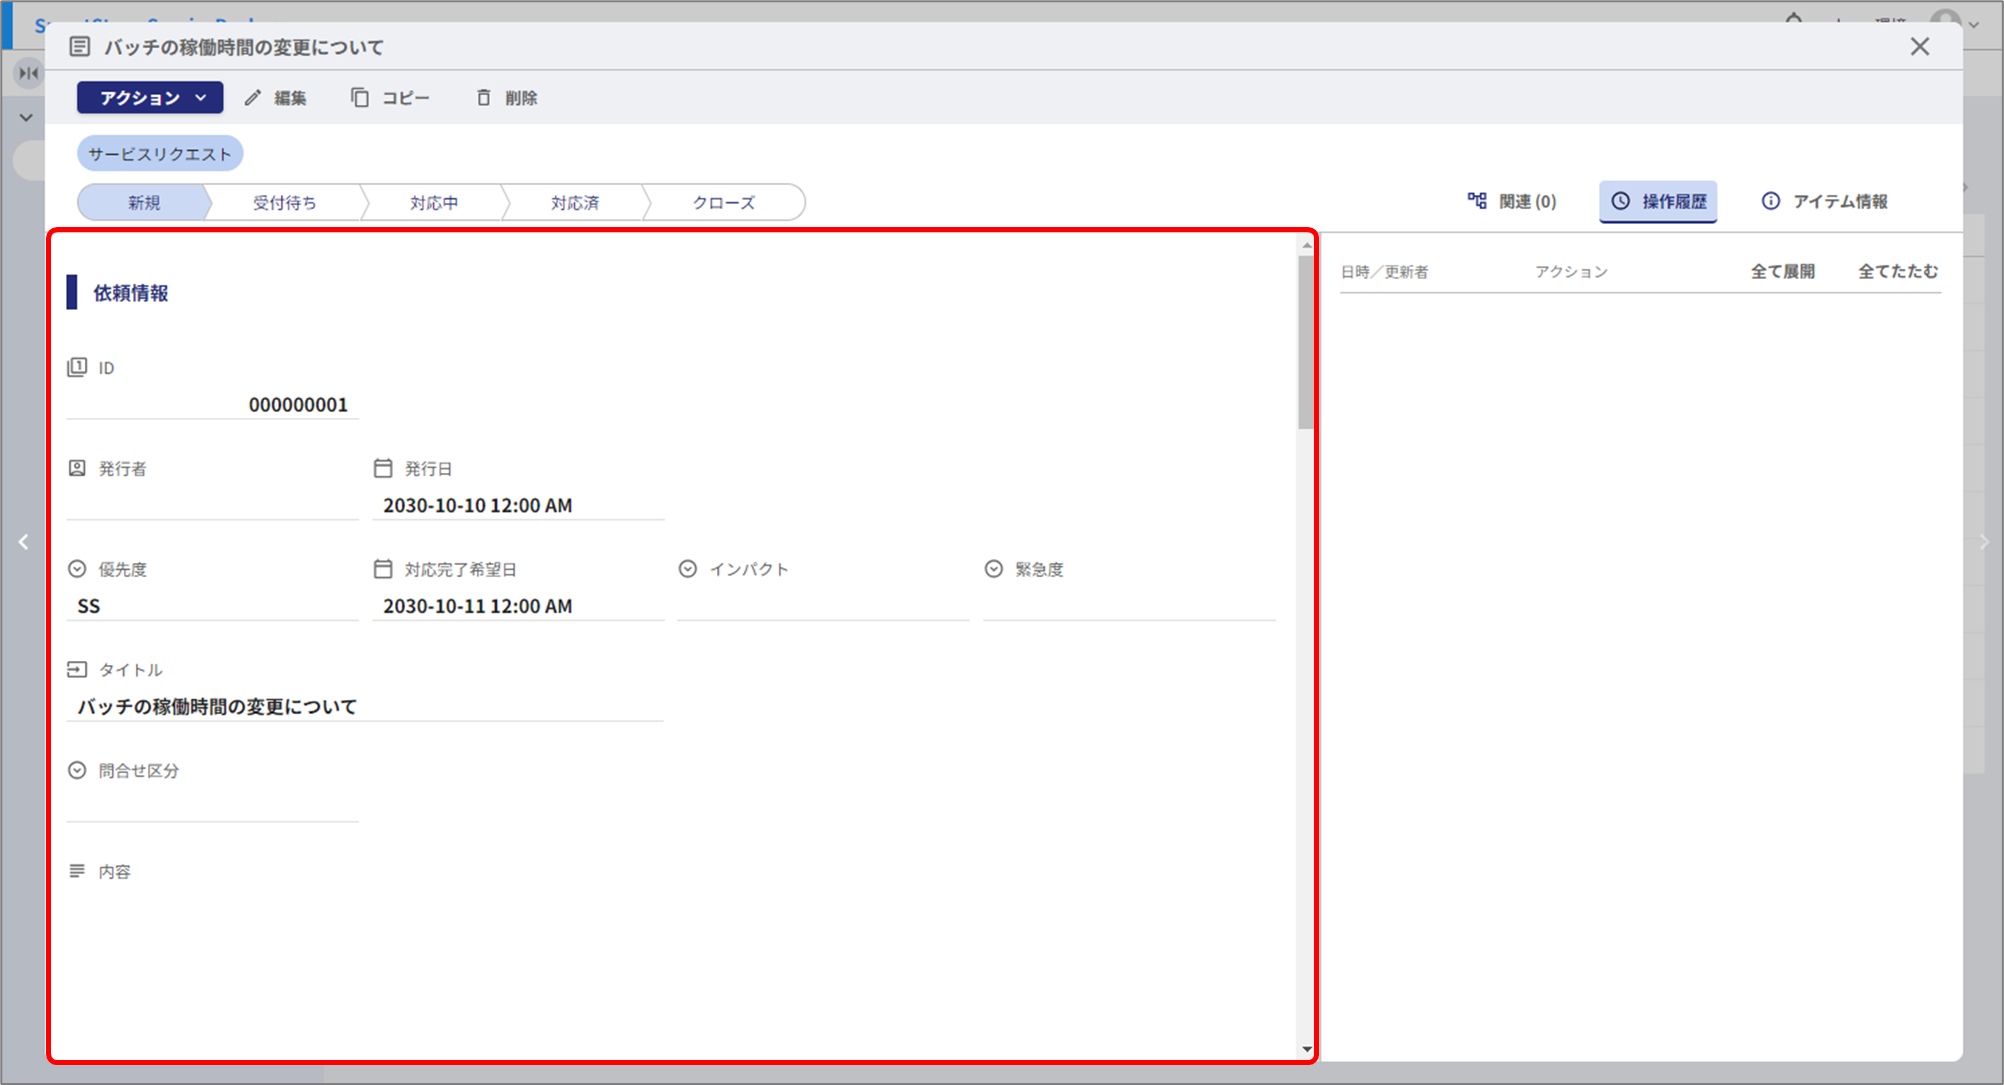This screenshot has width=2004, height=1085.
Task: Select the クローズ status step
Action: pos(723,203)
